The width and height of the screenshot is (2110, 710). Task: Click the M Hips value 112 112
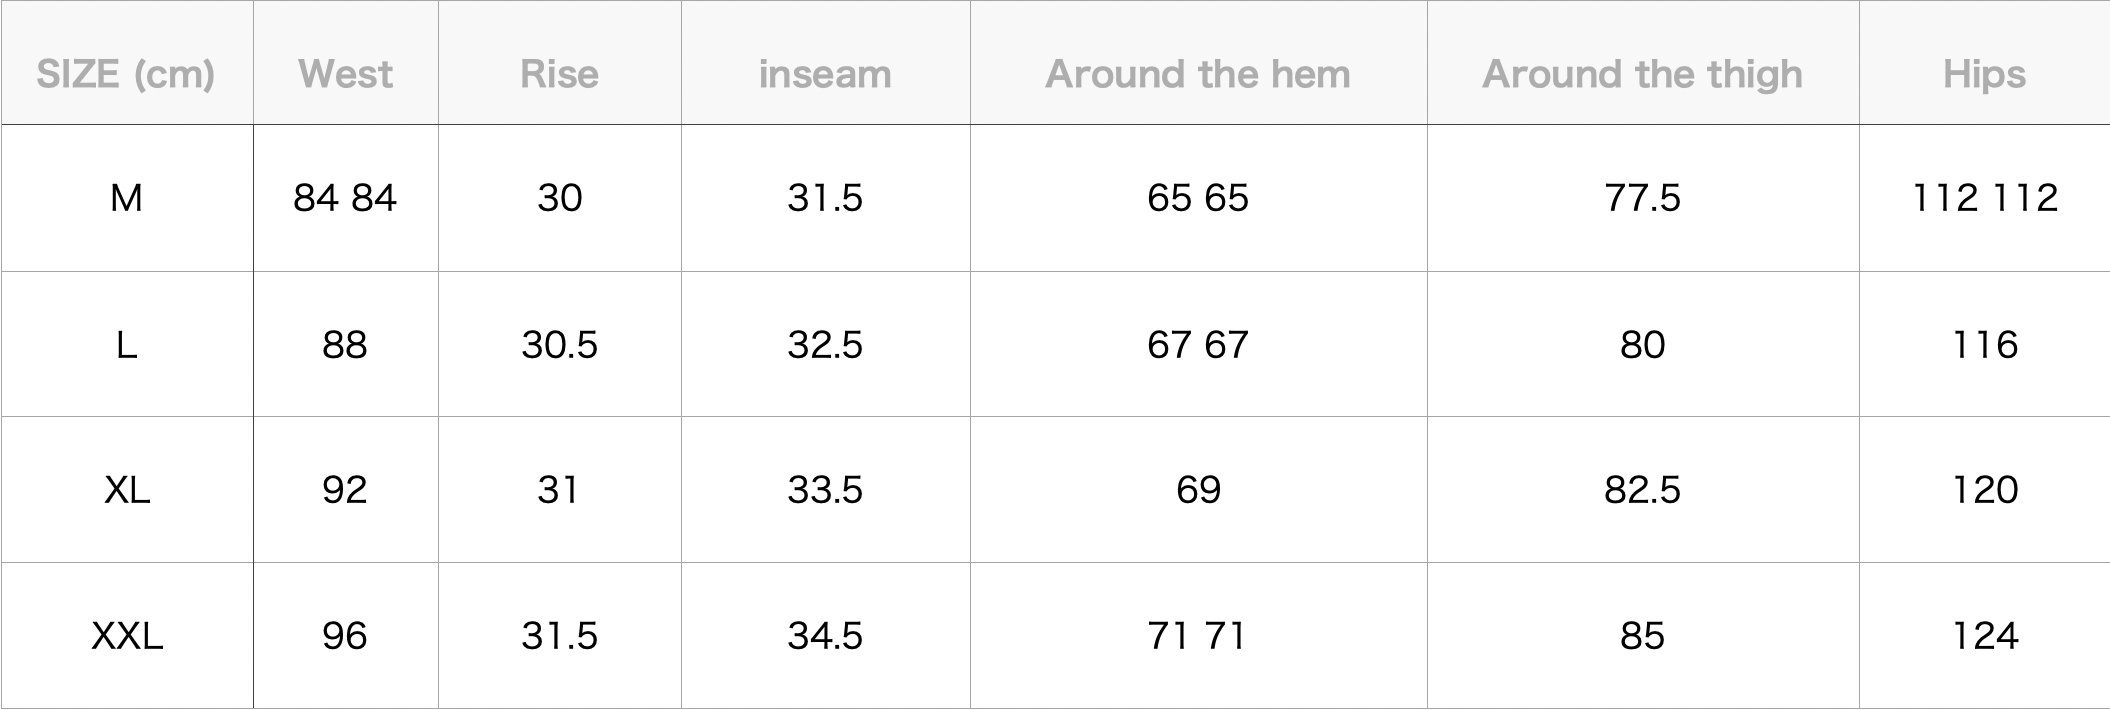click(x=1985, y=198)
